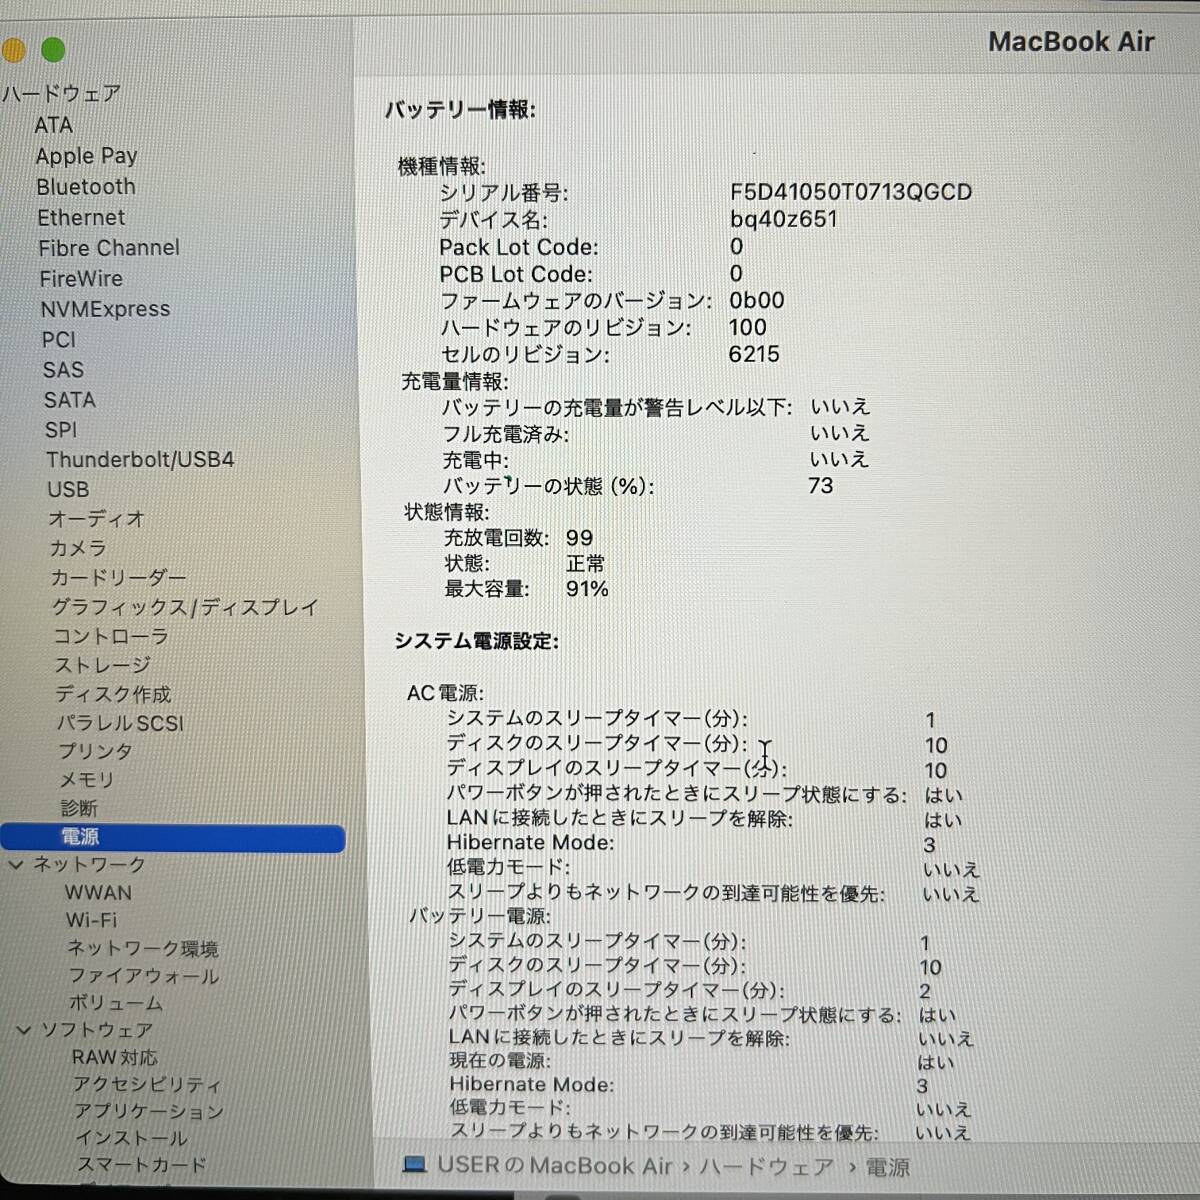This screenshot has width=1200, height=1200.
Task: Click the laptop icon in path bar
Action: (x=414, y=1165)
